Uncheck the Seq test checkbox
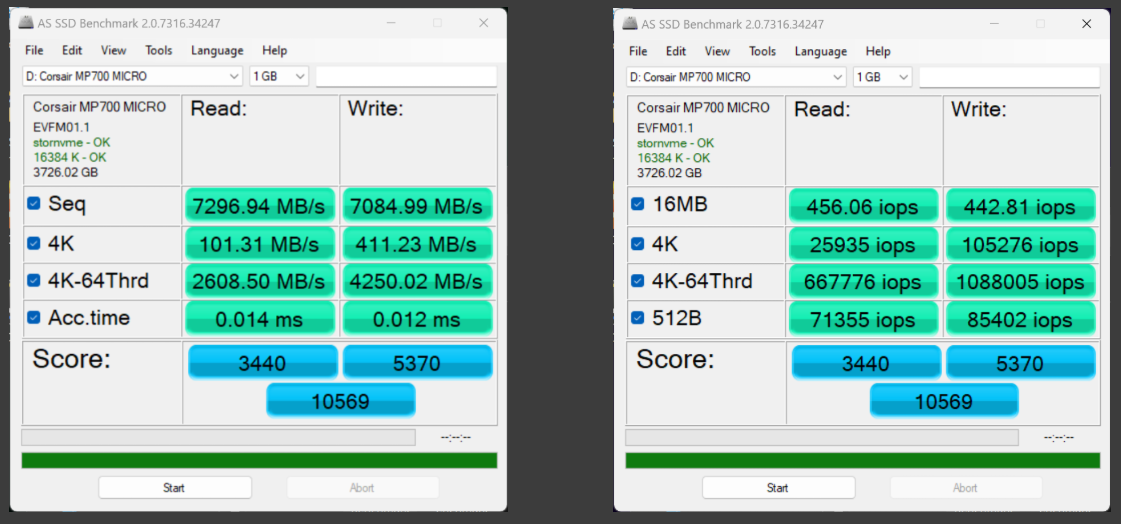 [34, 204]
